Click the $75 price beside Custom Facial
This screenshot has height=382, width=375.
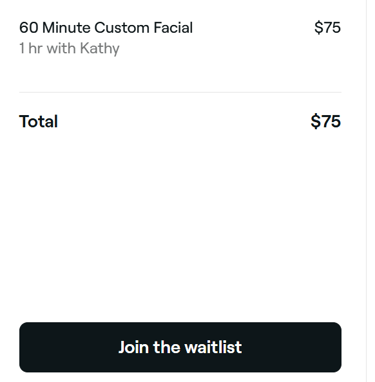pos(327,28)
